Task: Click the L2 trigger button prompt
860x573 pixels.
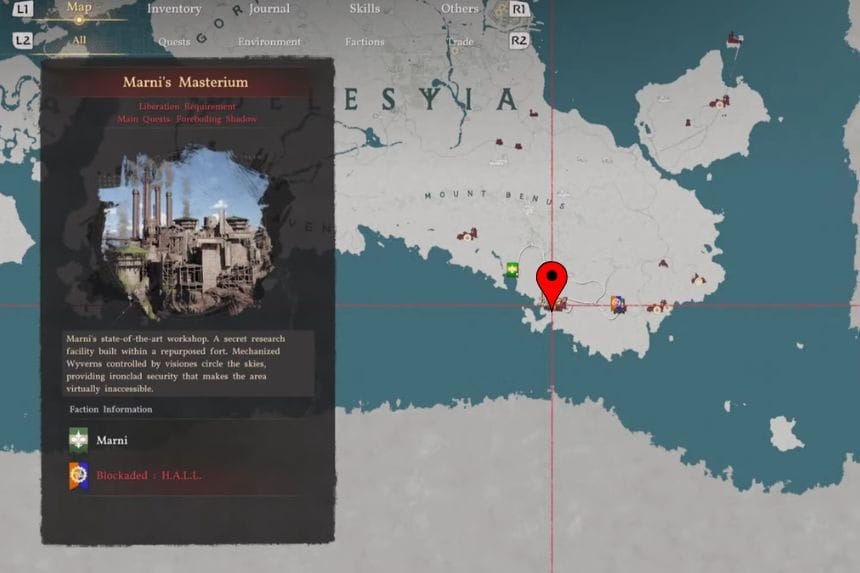Action: click(22, 41)
